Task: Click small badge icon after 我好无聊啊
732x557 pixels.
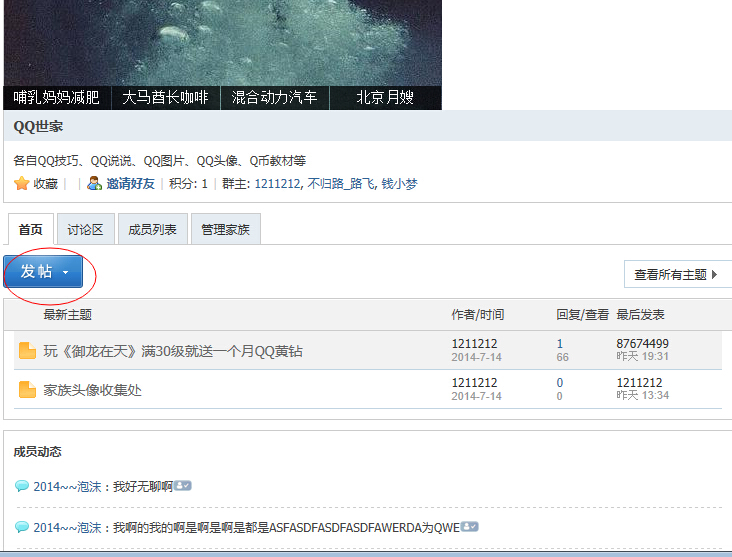Action: point(183,486)
